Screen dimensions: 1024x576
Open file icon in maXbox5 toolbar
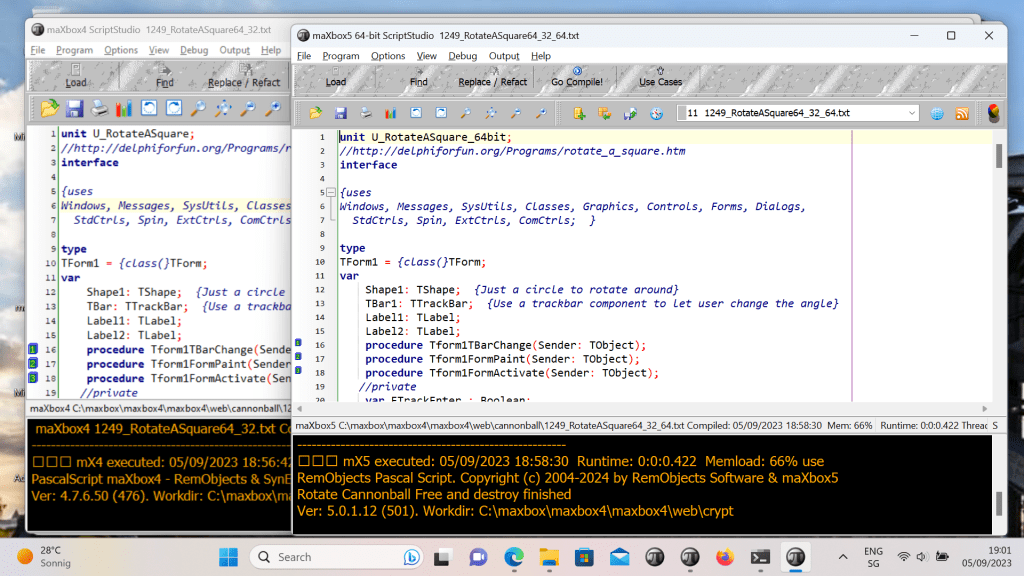(315, 113)
